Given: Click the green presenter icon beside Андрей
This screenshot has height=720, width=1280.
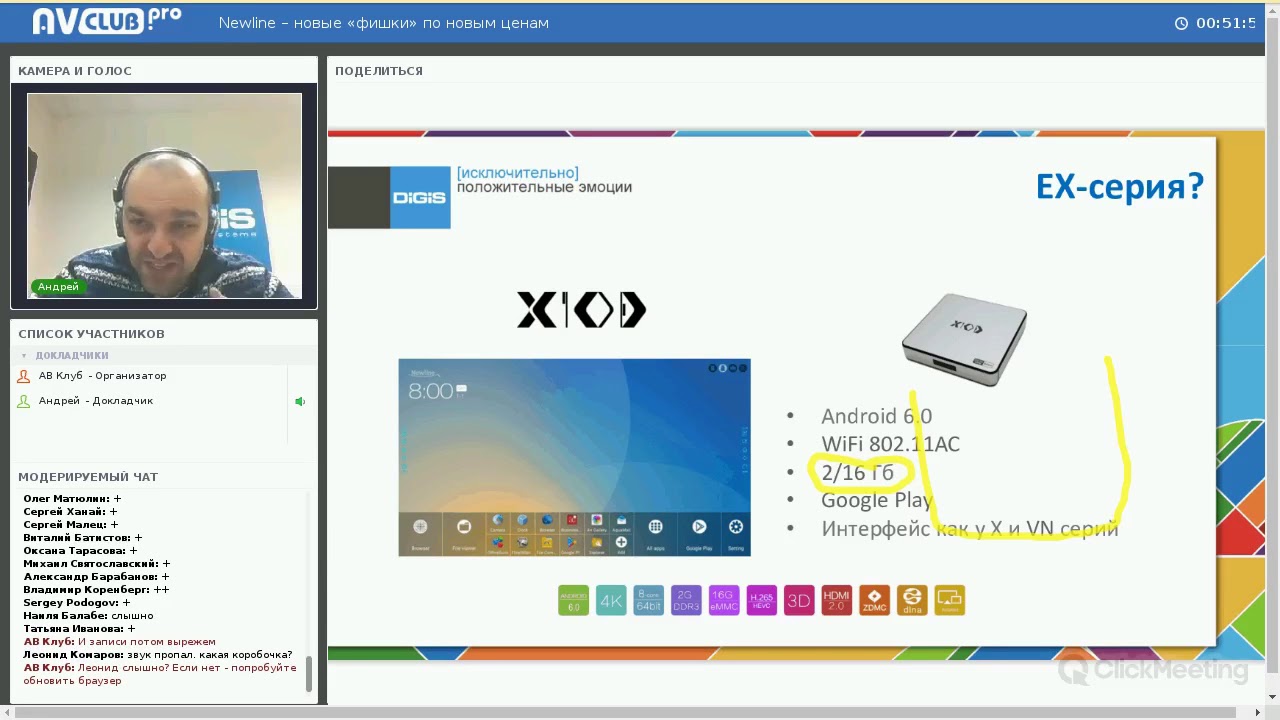Looking at the screenshot, I should point(24,401).
